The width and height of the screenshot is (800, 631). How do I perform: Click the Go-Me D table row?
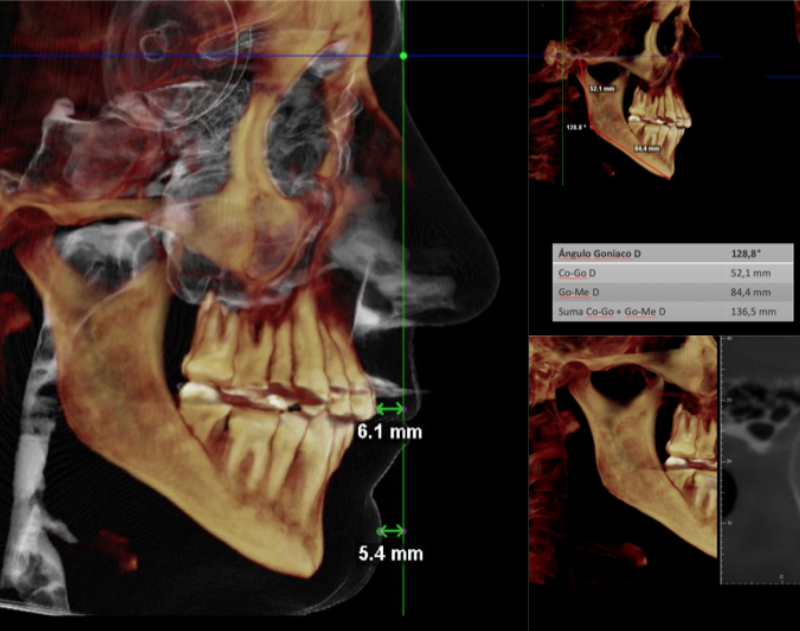click(672, 292)
